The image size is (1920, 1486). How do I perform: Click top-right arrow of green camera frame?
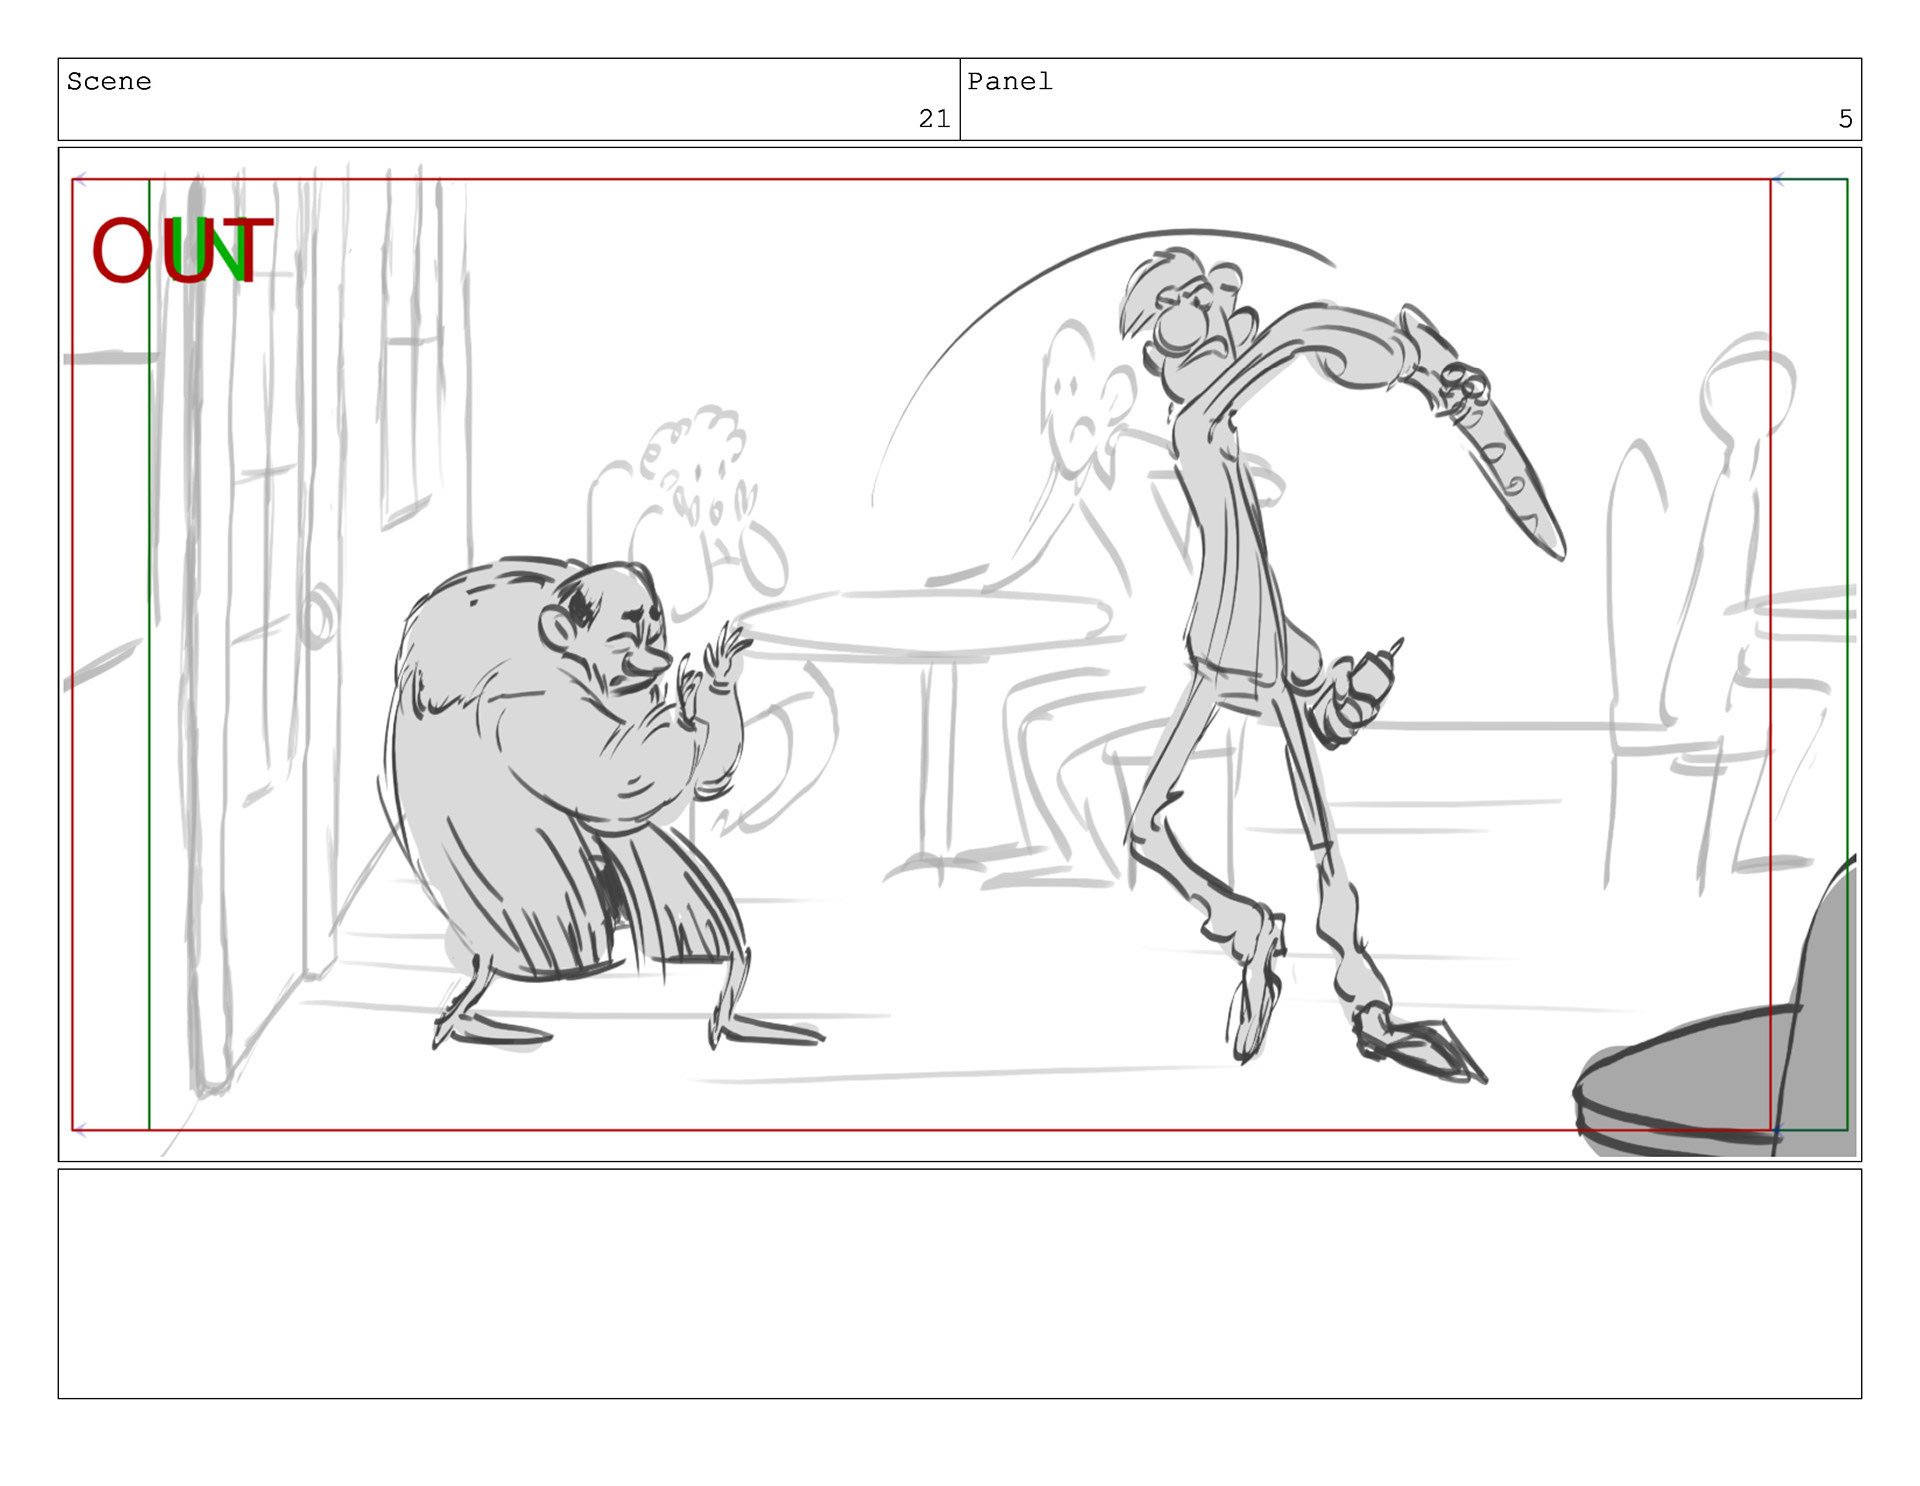[x=1778, y=180]
